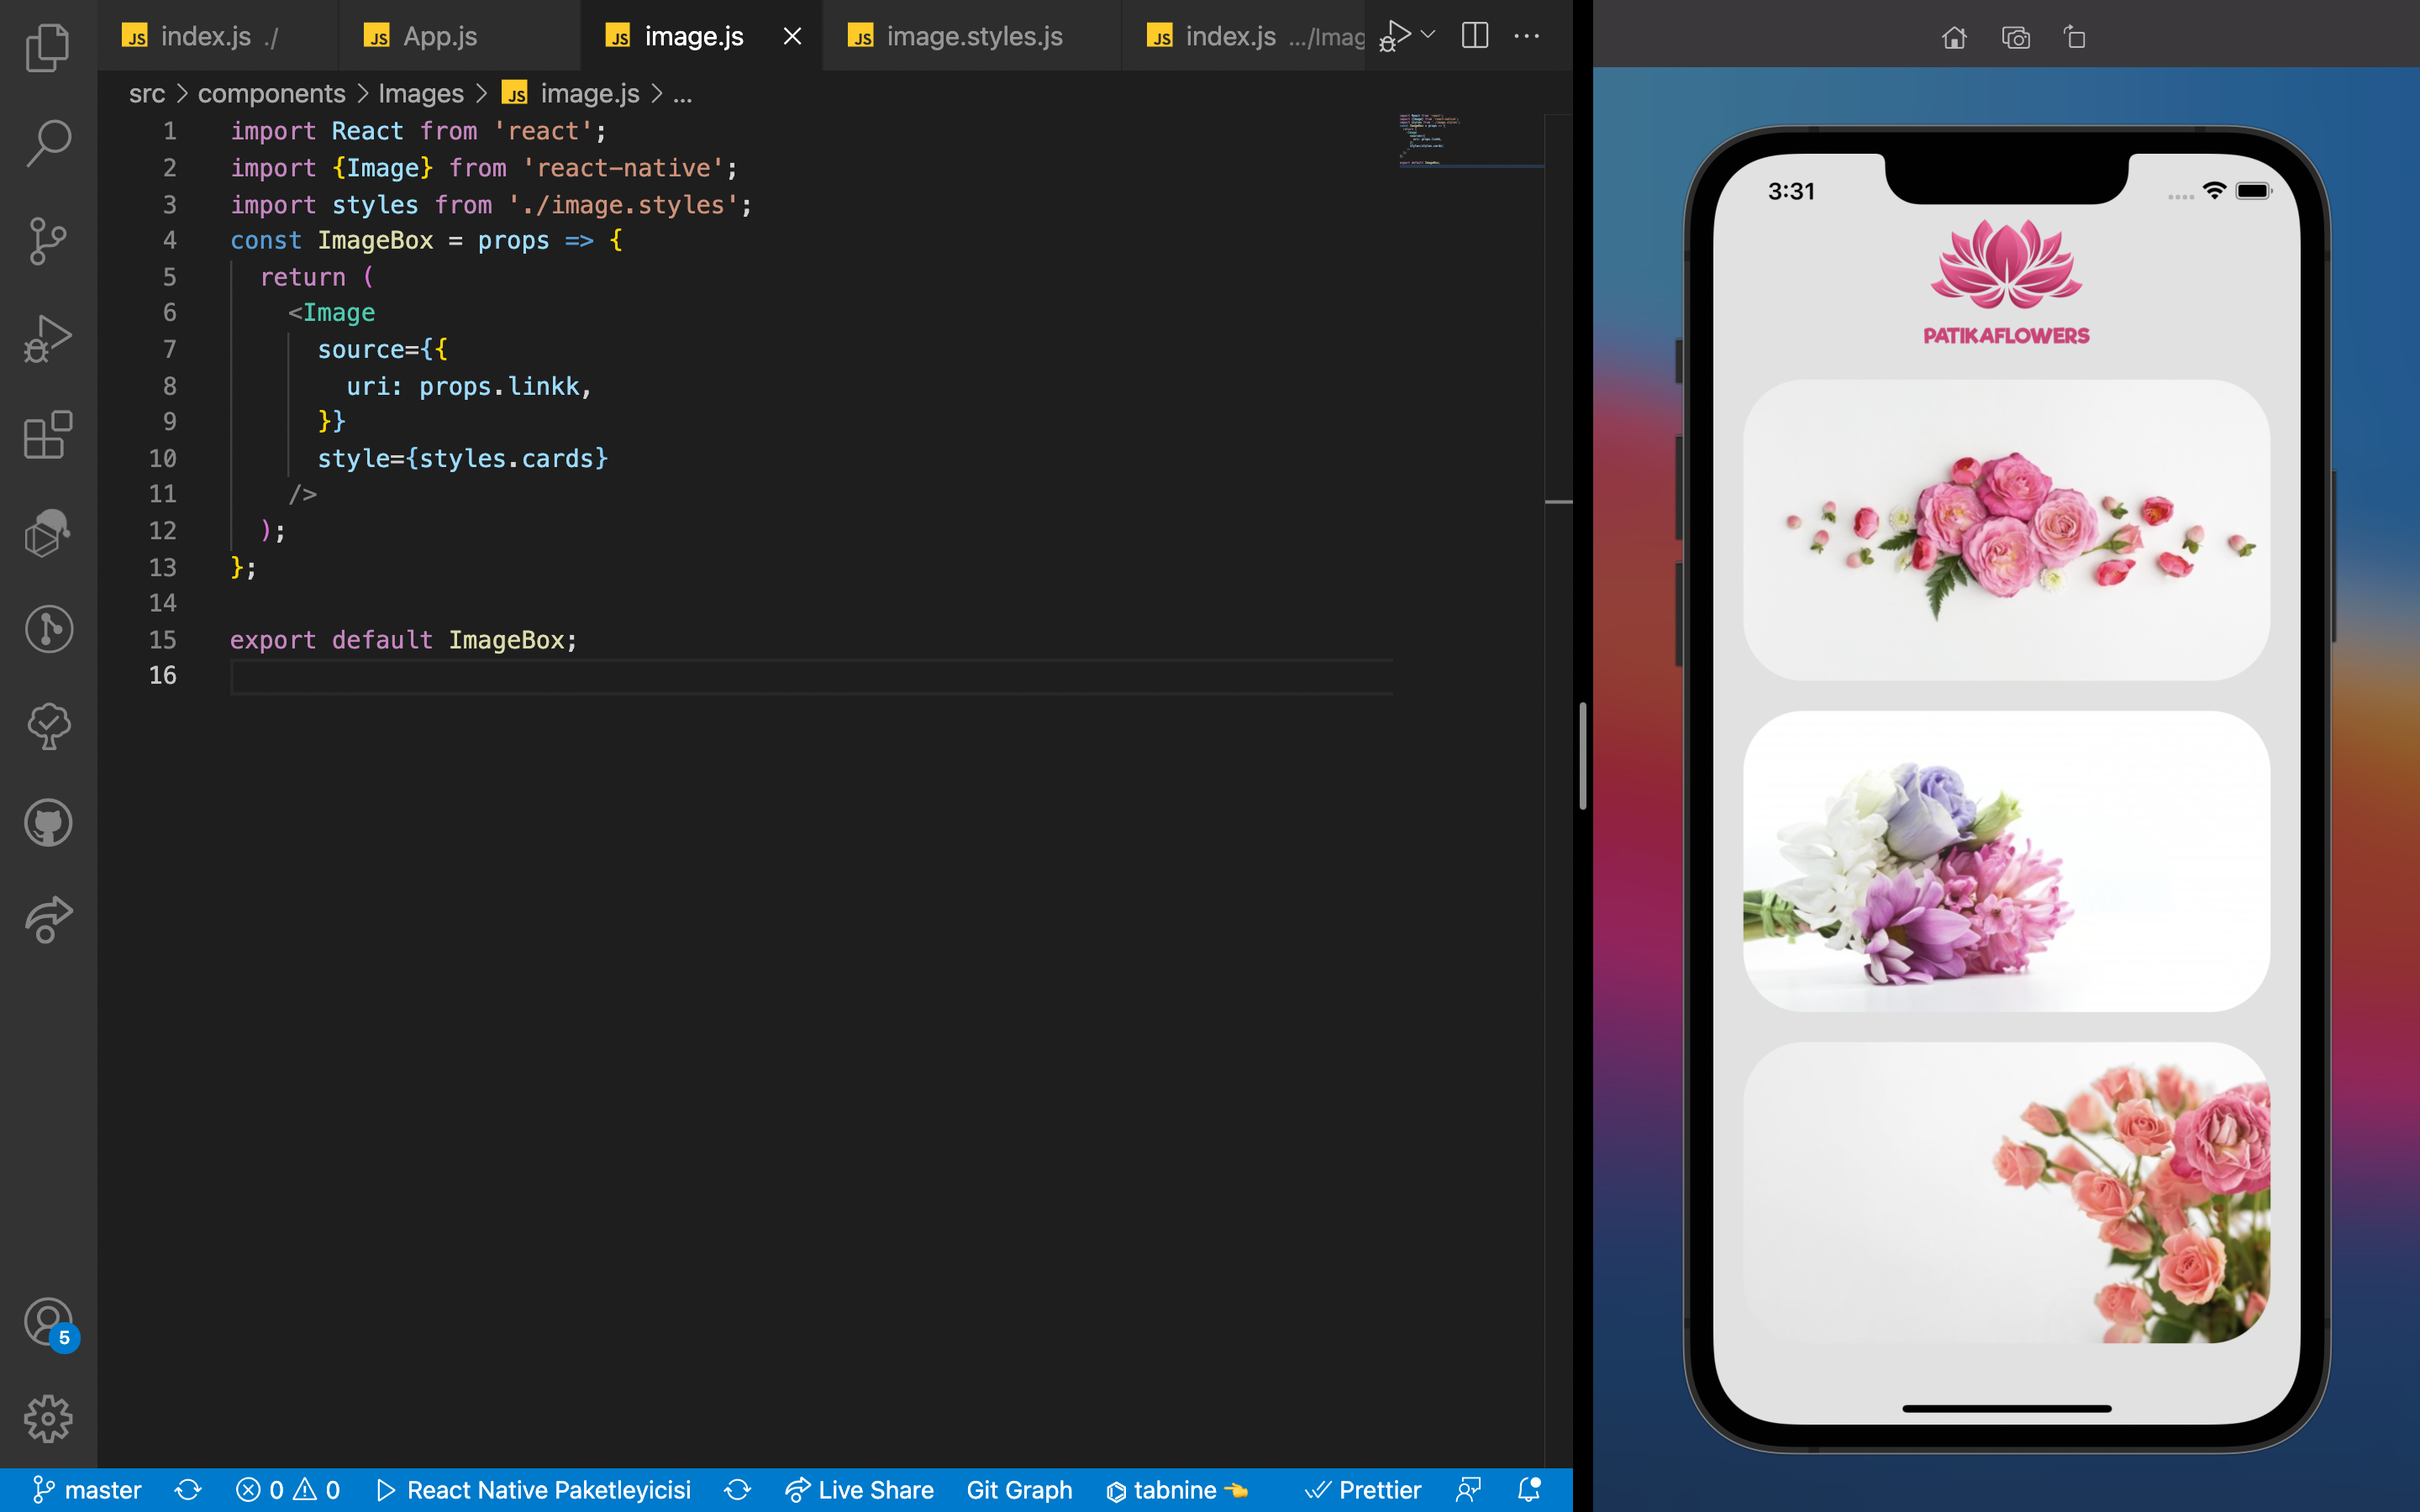
Task: Open the simulator home button
Action: point(1954,37)
